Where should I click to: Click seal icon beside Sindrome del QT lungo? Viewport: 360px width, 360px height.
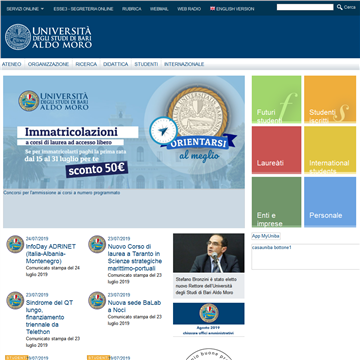tap(15, 300)
